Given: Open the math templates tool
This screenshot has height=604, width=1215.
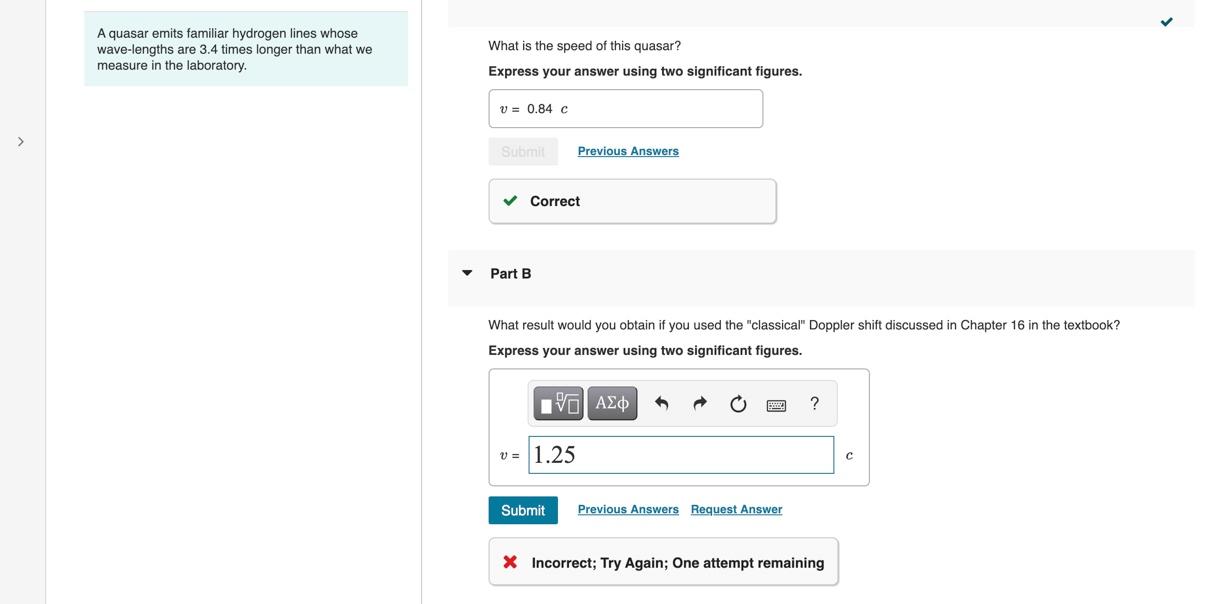Looking at the screenshot, I should [x=558, y=403].
